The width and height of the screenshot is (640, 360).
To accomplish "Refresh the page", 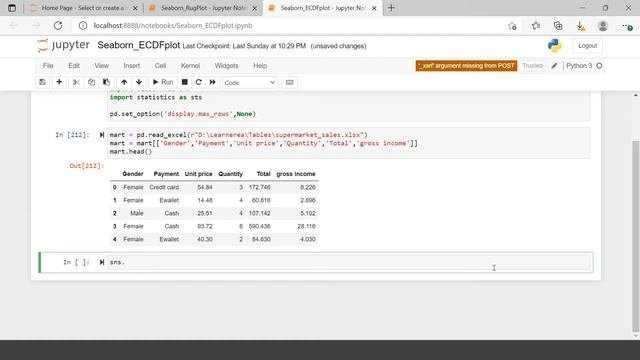I will click(x=58, y=26).
